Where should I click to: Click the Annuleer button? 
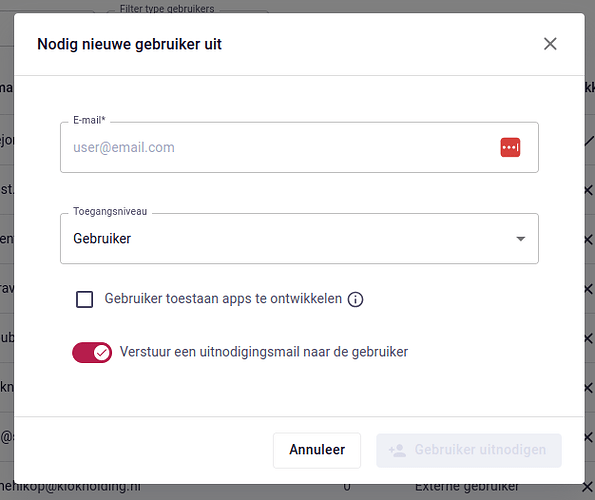coord(317,450)
